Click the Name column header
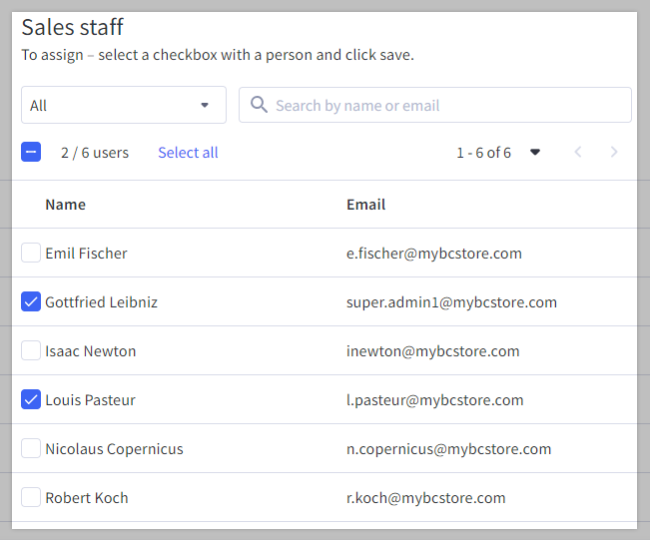Viewport: 650px width, 540px height. (65, 204)
